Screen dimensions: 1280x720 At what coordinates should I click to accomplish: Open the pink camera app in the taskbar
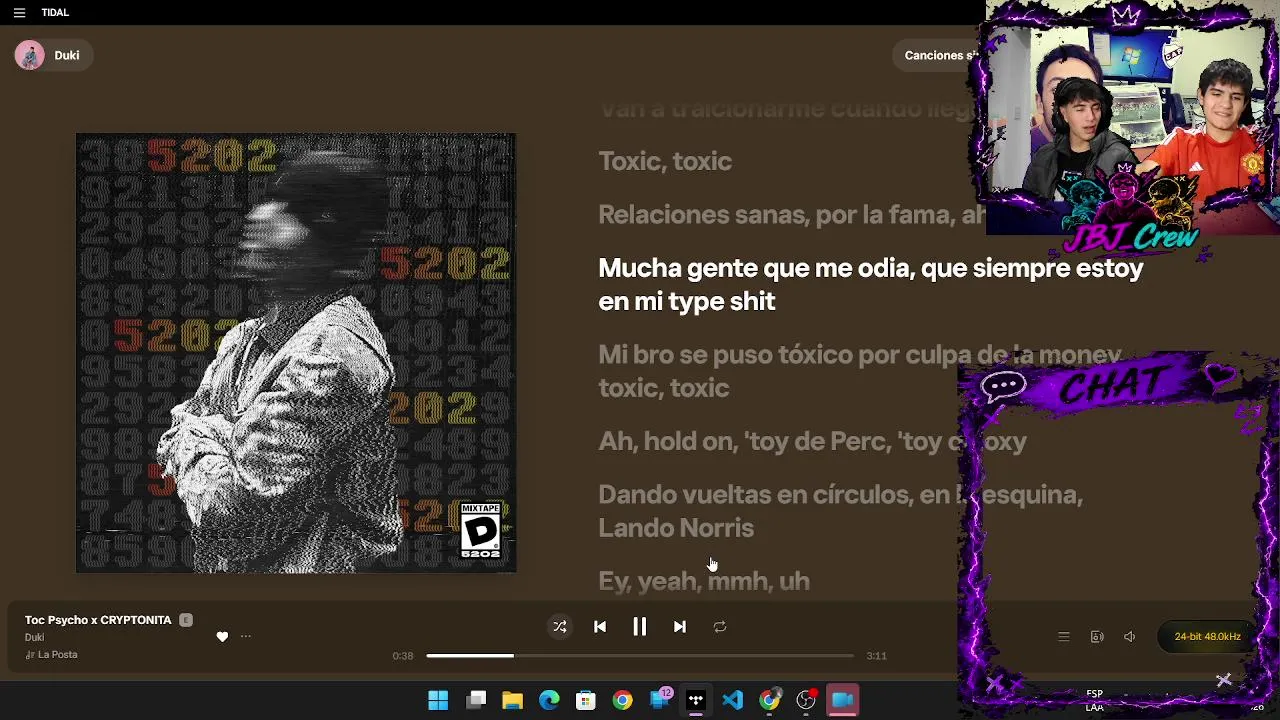click(842, 701)
